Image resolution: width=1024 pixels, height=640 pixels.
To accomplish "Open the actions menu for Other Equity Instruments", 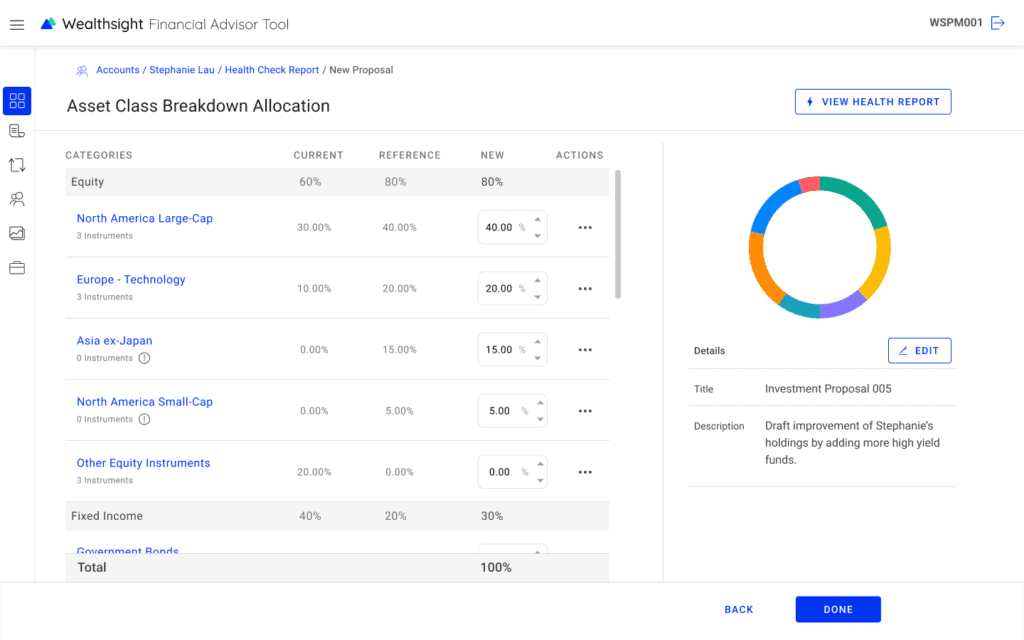I will 585,471.
